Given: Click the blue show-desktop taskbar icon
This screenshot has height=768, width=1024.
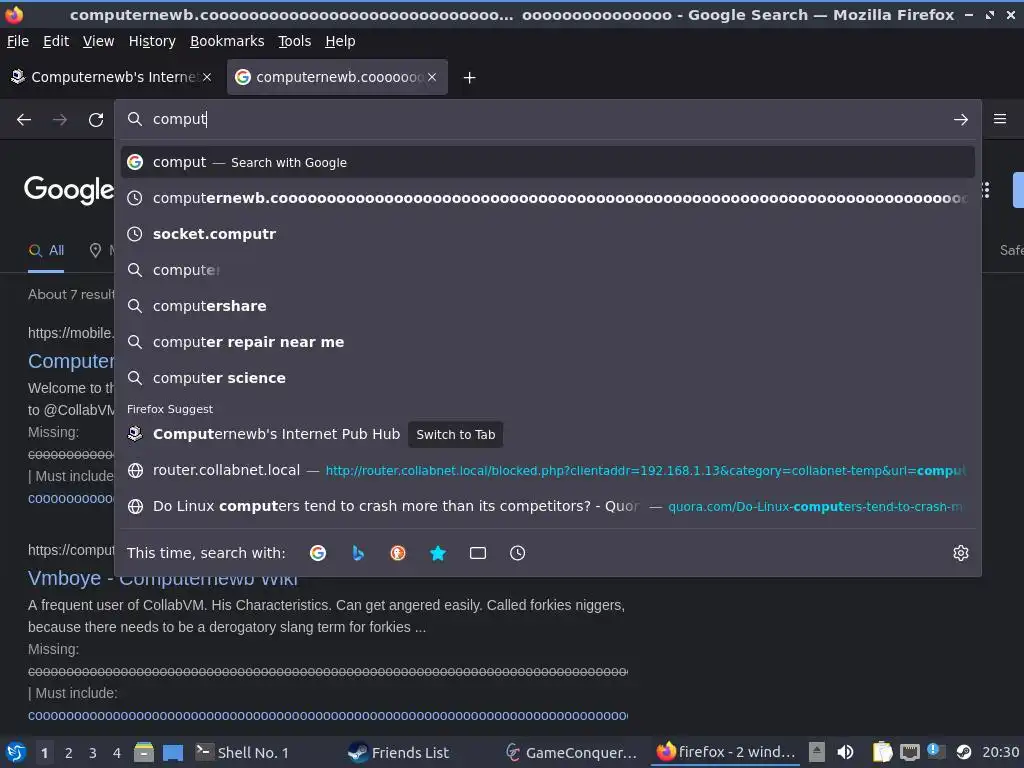Looking at the screenshot, I should tap(173, 752).
